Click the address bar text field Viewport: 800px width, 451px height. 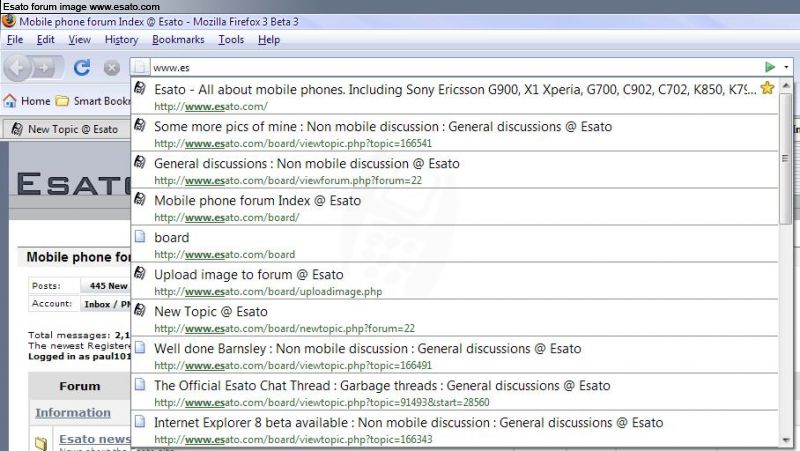(454, 67)
